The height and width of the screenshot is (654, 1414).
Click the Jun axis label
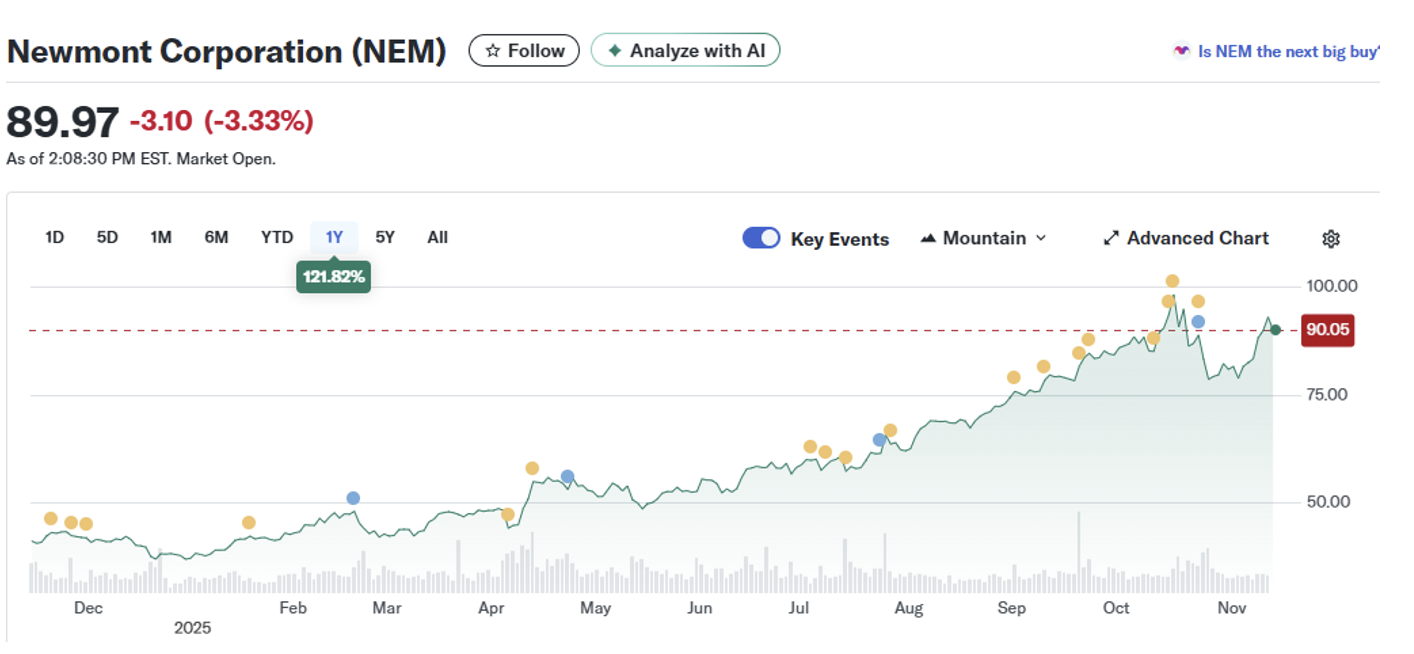pyautogui.click(x=699, y=608)
